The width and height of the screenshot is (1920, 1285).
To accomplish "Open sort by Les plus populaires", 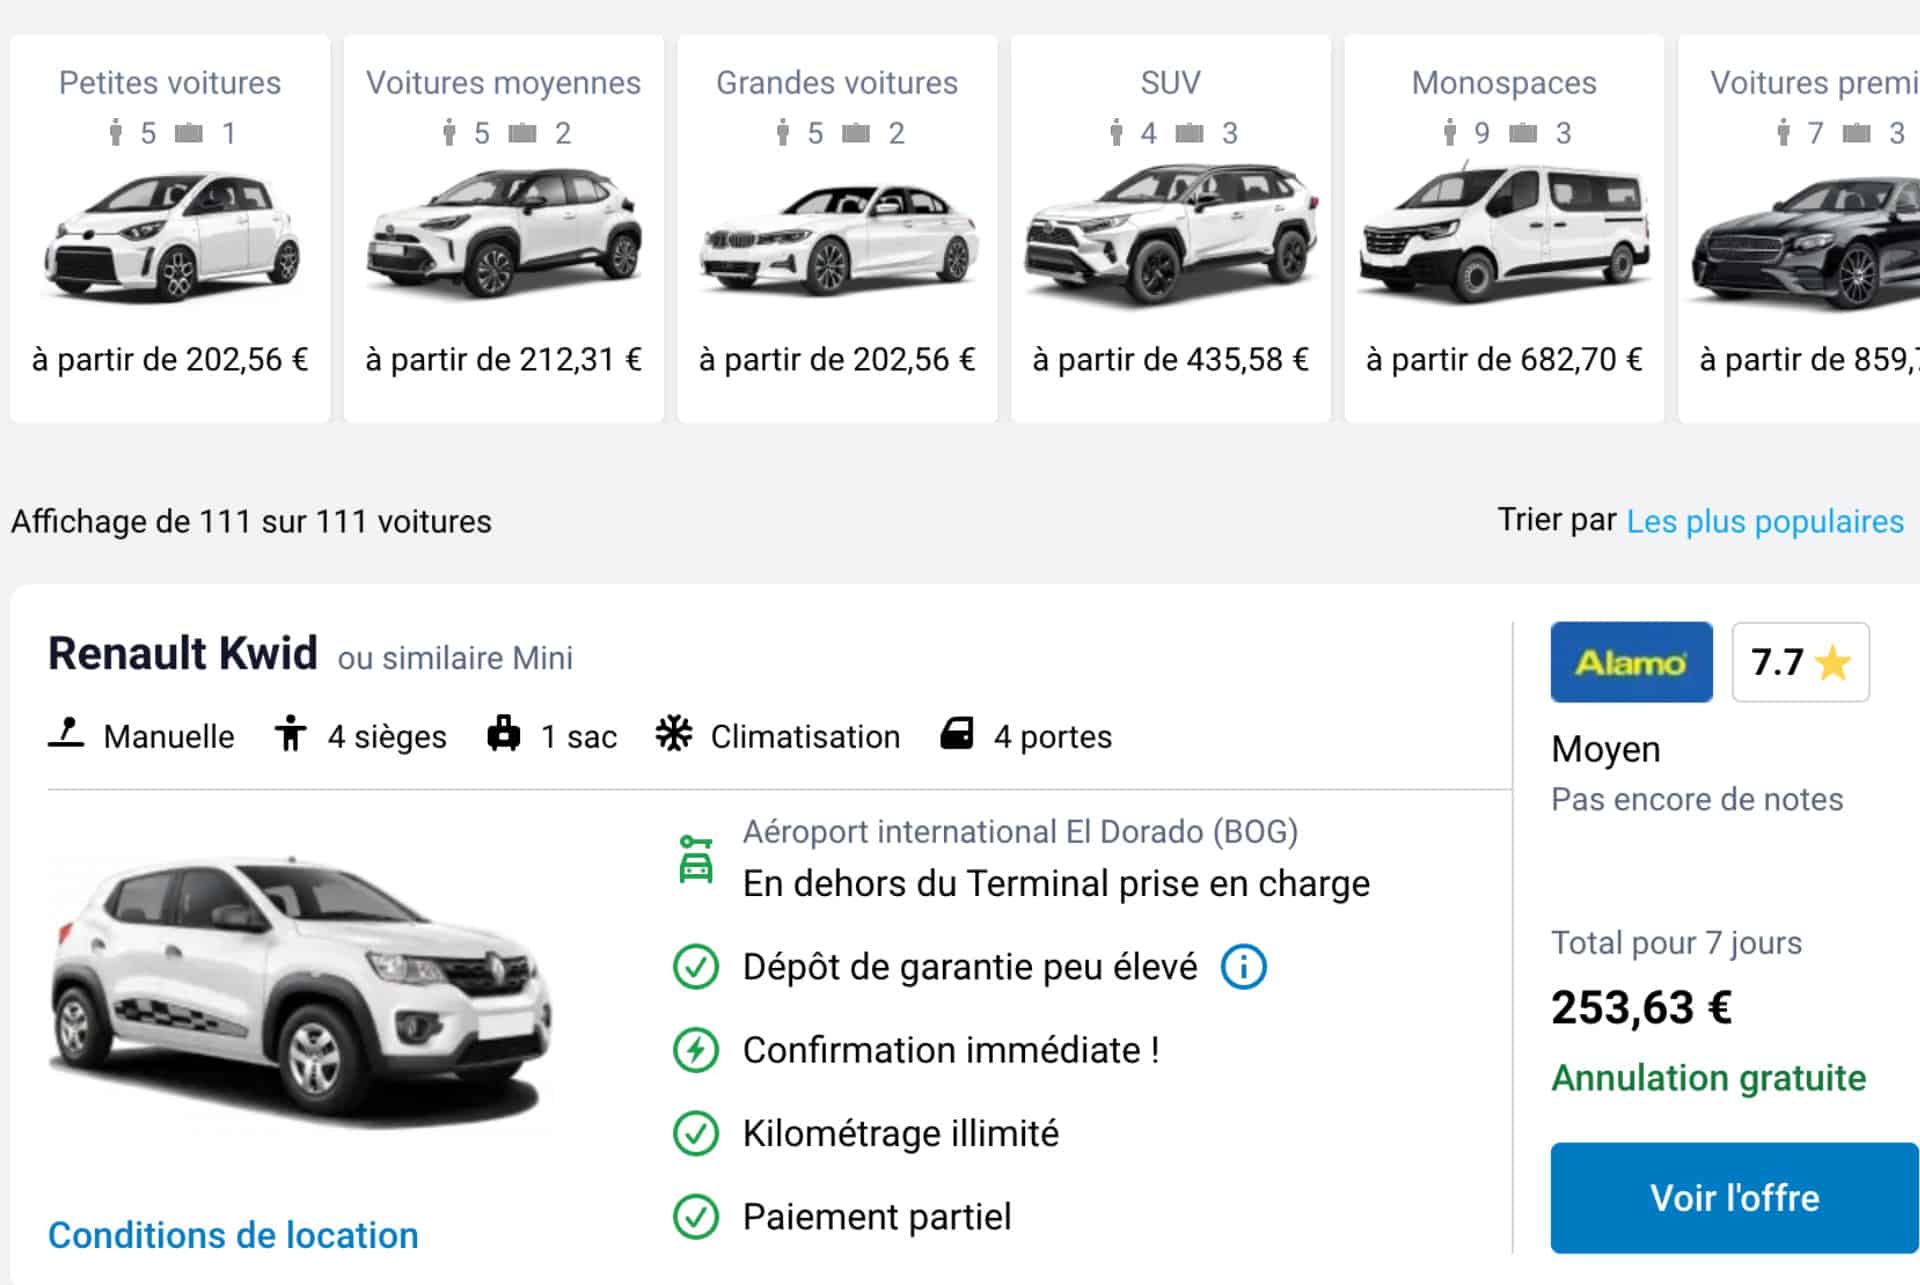I will point(1764,521).
